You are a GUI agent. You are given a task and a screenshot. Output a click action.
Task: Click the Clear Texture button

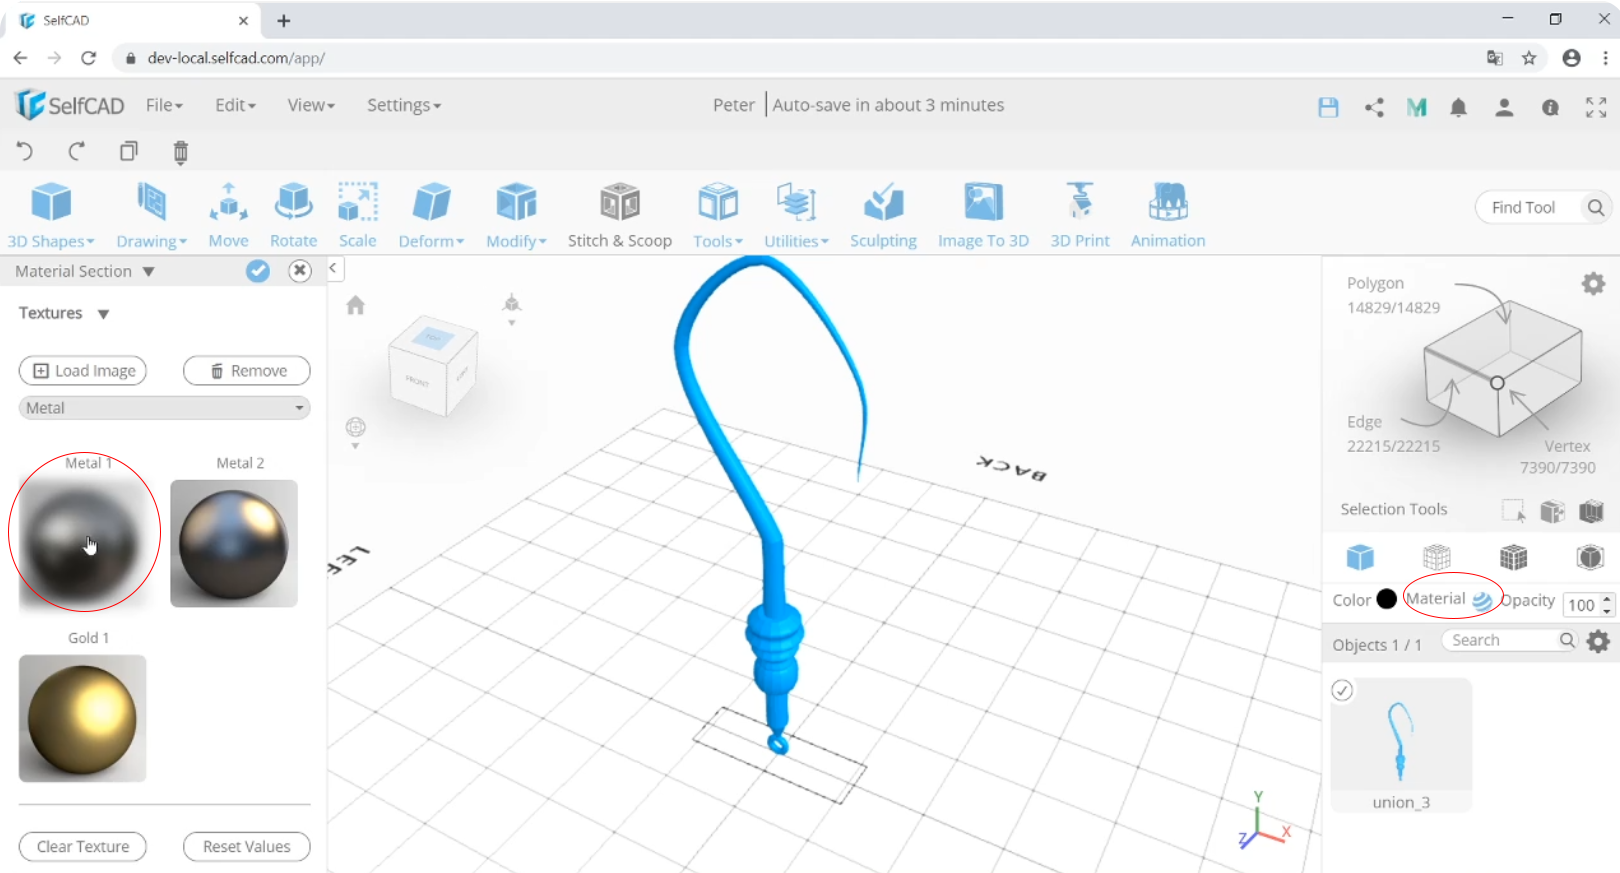pyautogui.click(x=83, y=847)
